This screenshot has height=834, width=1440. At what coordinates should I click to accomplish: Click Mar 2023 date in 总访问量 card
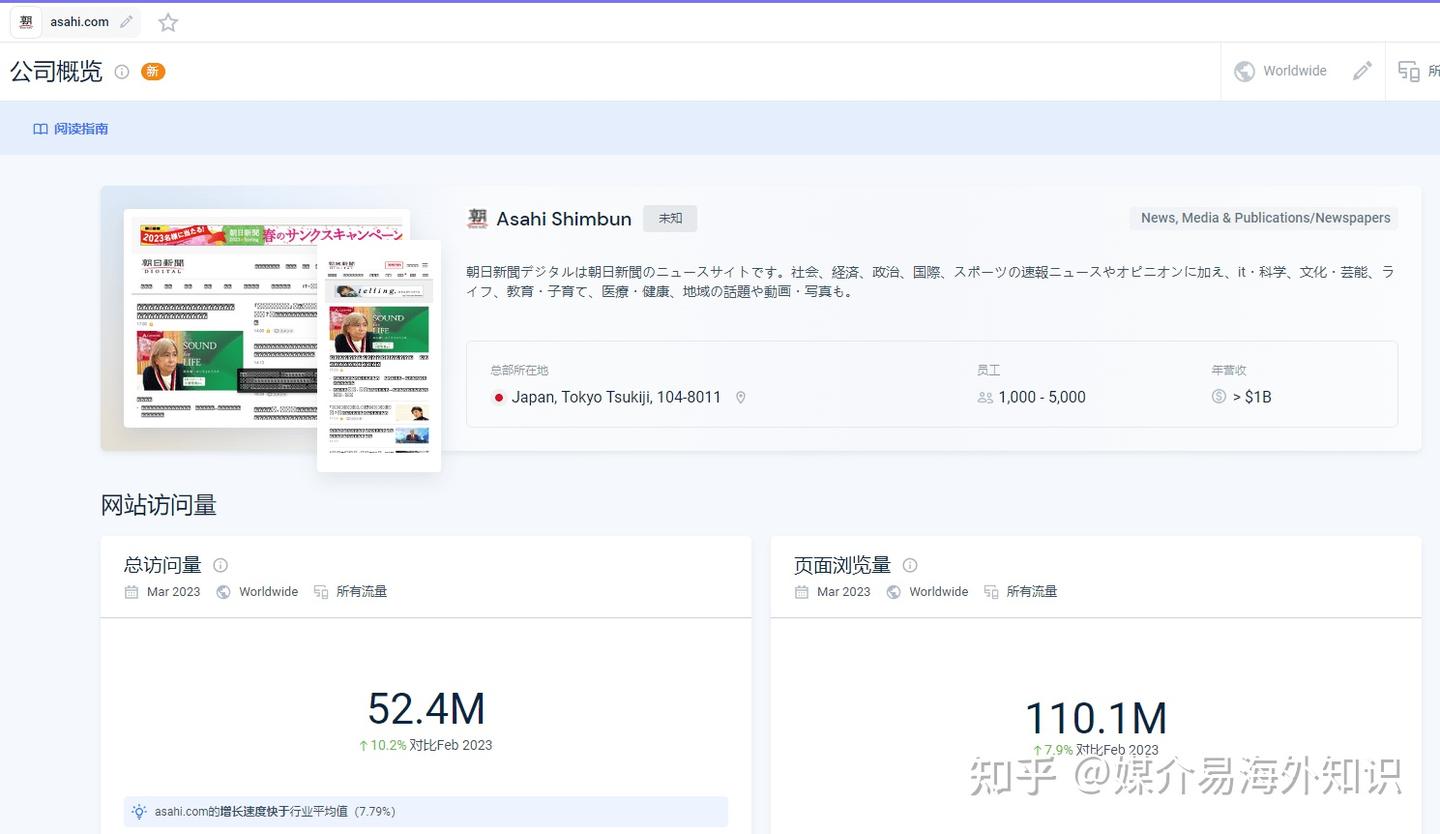click(173, 592)
